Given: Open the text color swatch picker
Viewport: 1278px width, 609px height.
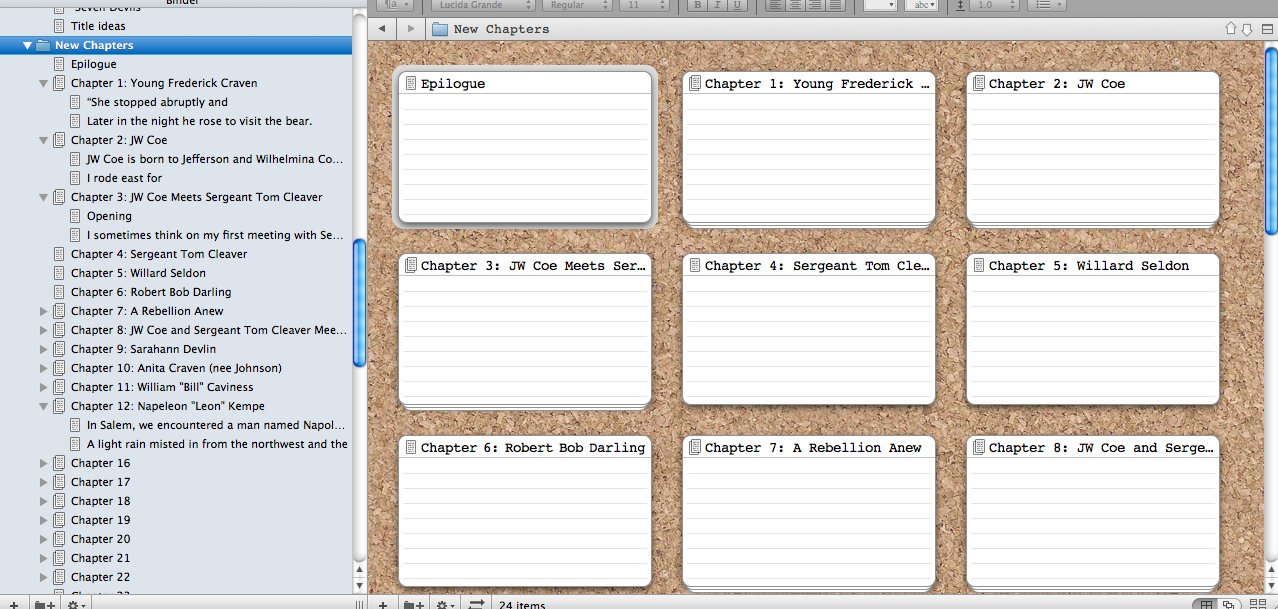Looking at the screenshot, I should [879, 5].
